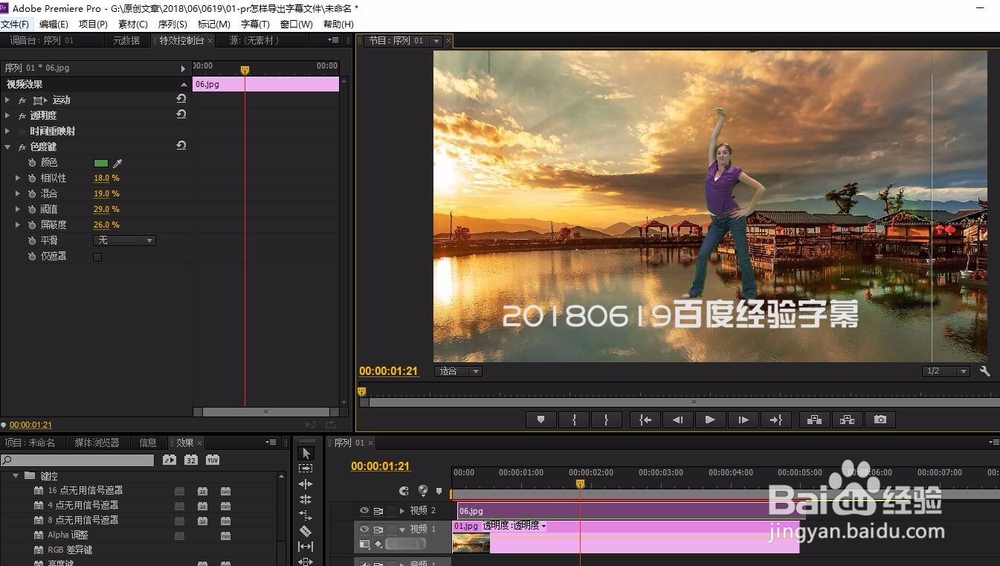1000x566 pixels.
Task: Open the 平滑 dropdown set to 无
Action: pos(124,241)
